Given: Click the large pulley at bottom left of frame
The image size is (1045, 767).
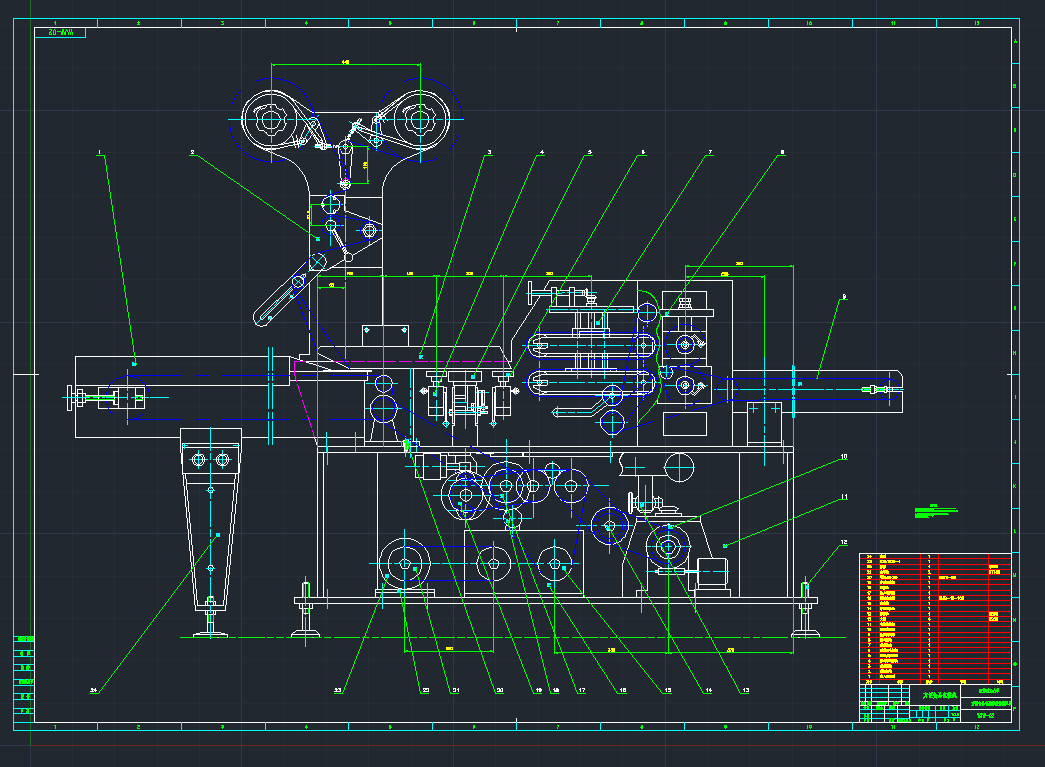Looking at the screenshot, I should pyautogui.click(x=405, y=563).
